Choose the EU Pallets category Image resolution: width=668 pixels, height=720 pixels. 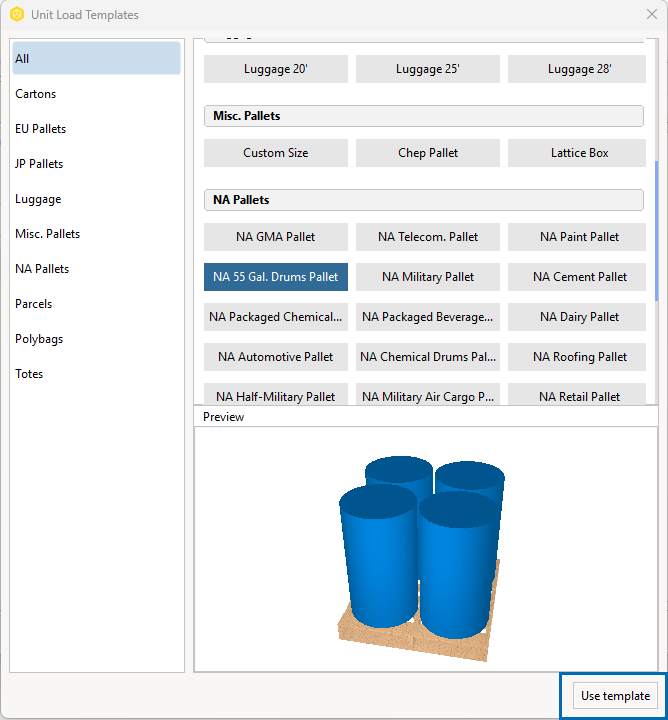click(96, 129)
